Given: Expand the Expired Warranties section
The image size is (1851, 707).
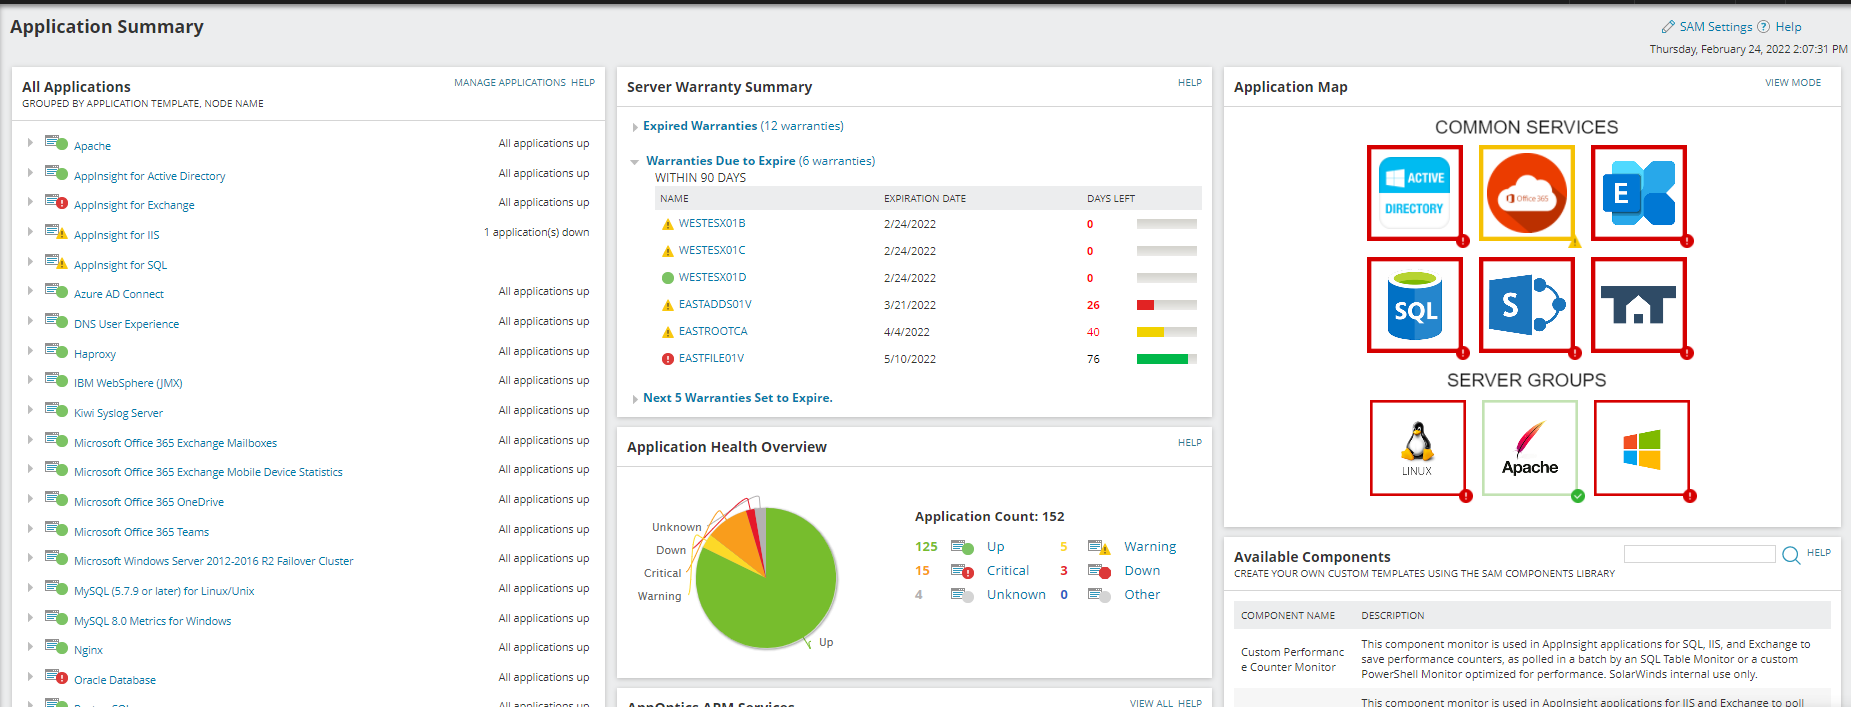Looking at the screenshot, I should [x=635, y=127].
